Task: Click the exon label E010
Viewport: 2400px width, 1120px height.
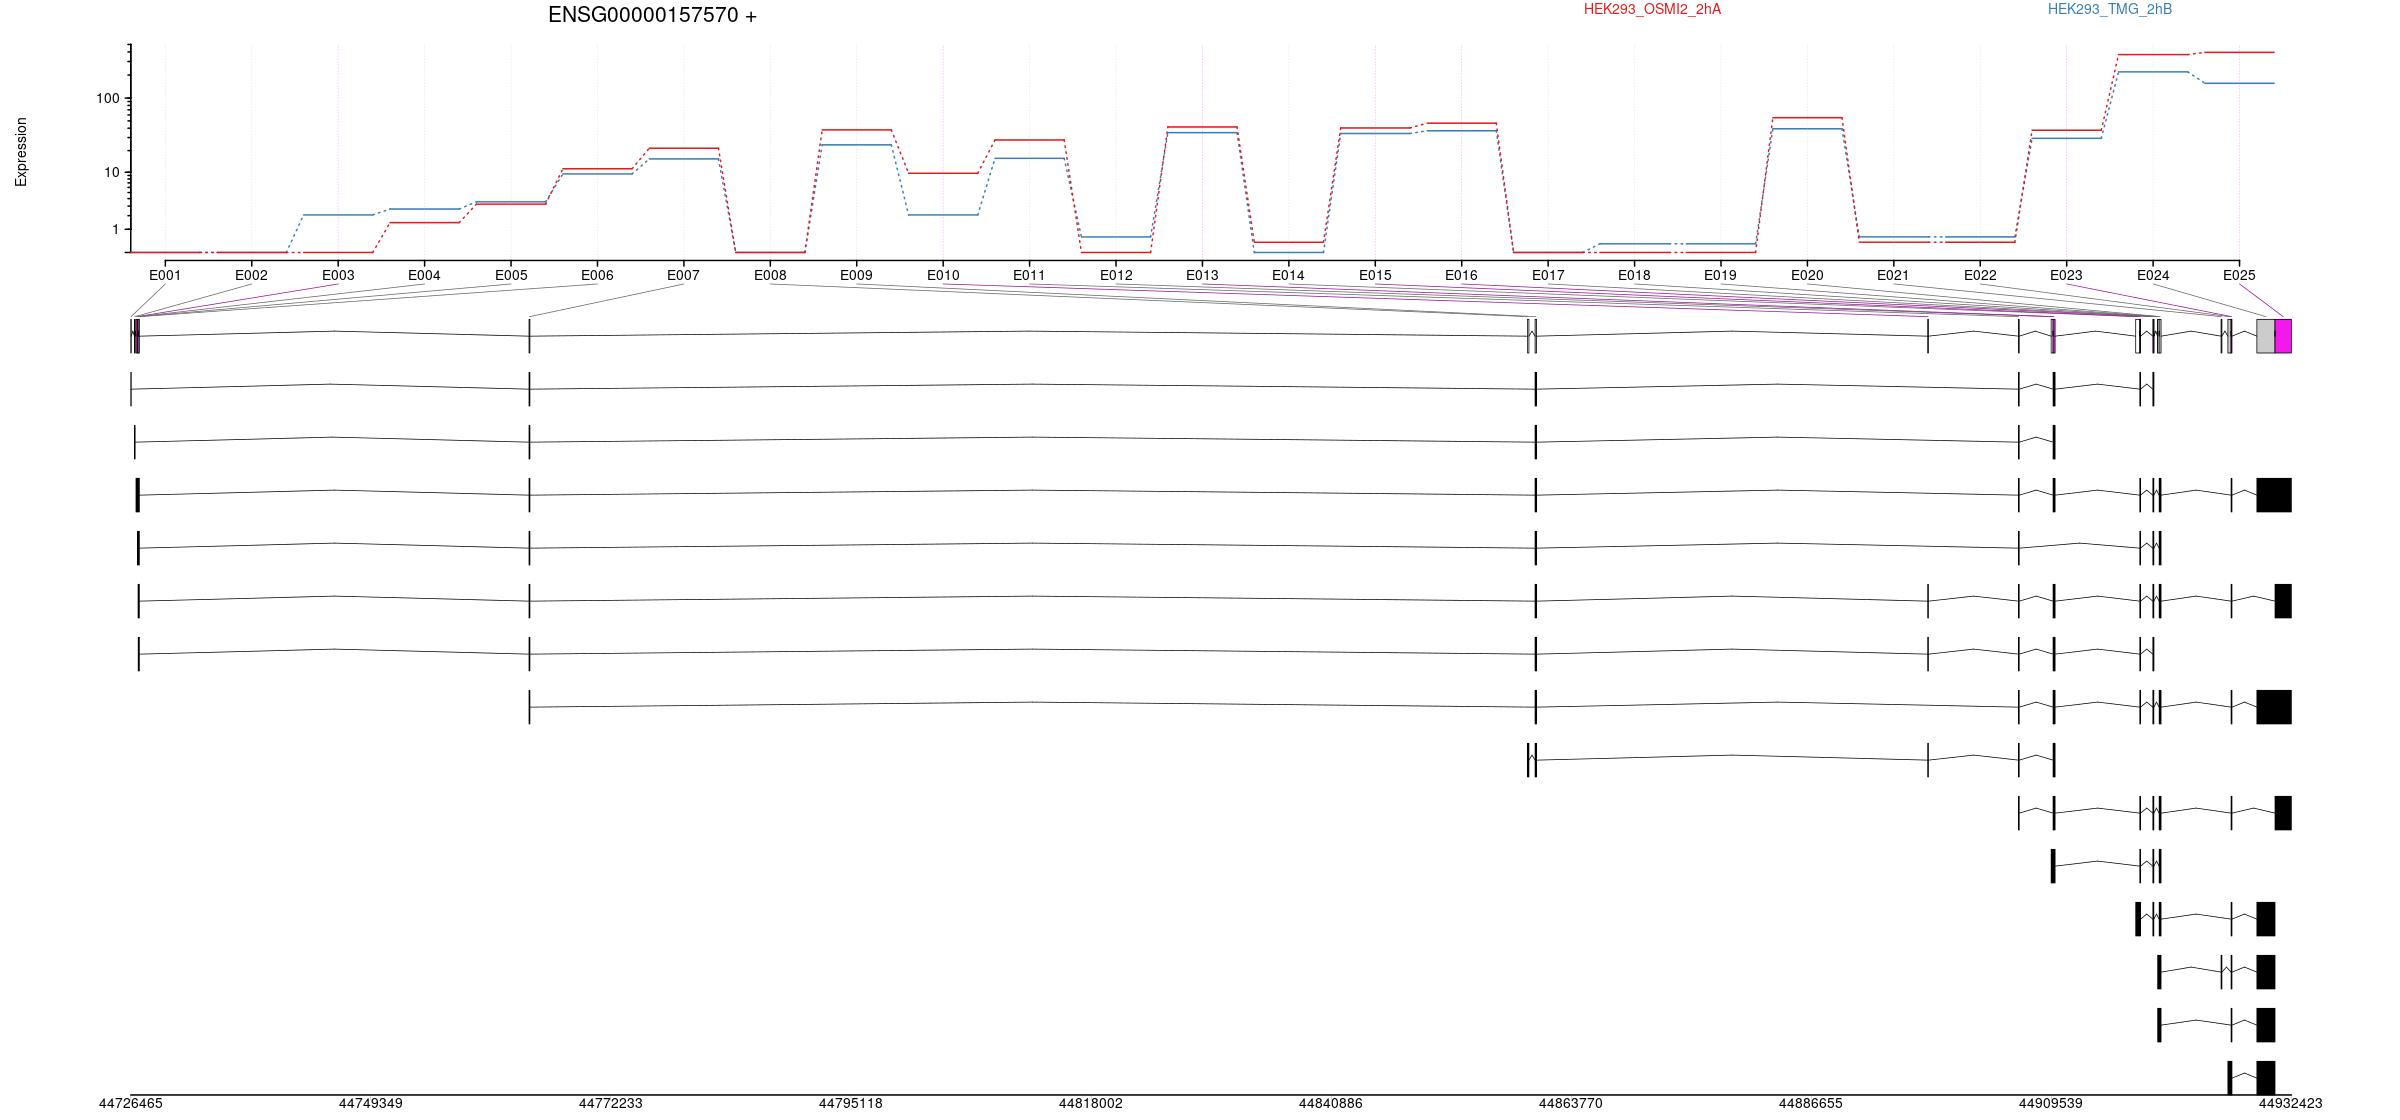Action: (x=943, y=275)
